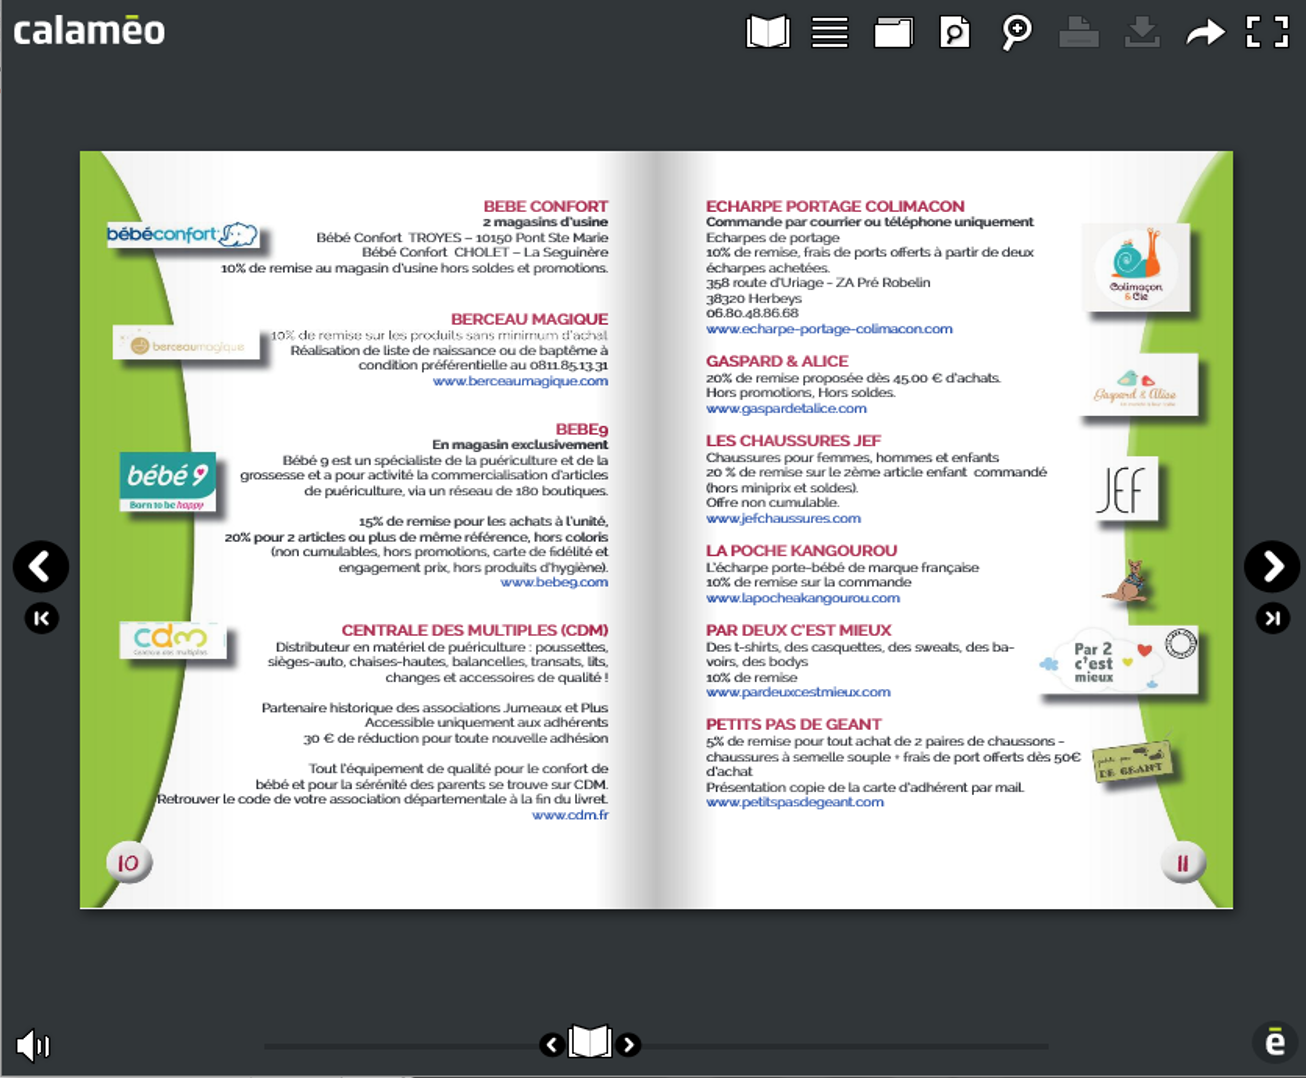Click the BEBE CONFORT heading
This screenshot has width=1306, height=1078.
[x=546, y=206]
